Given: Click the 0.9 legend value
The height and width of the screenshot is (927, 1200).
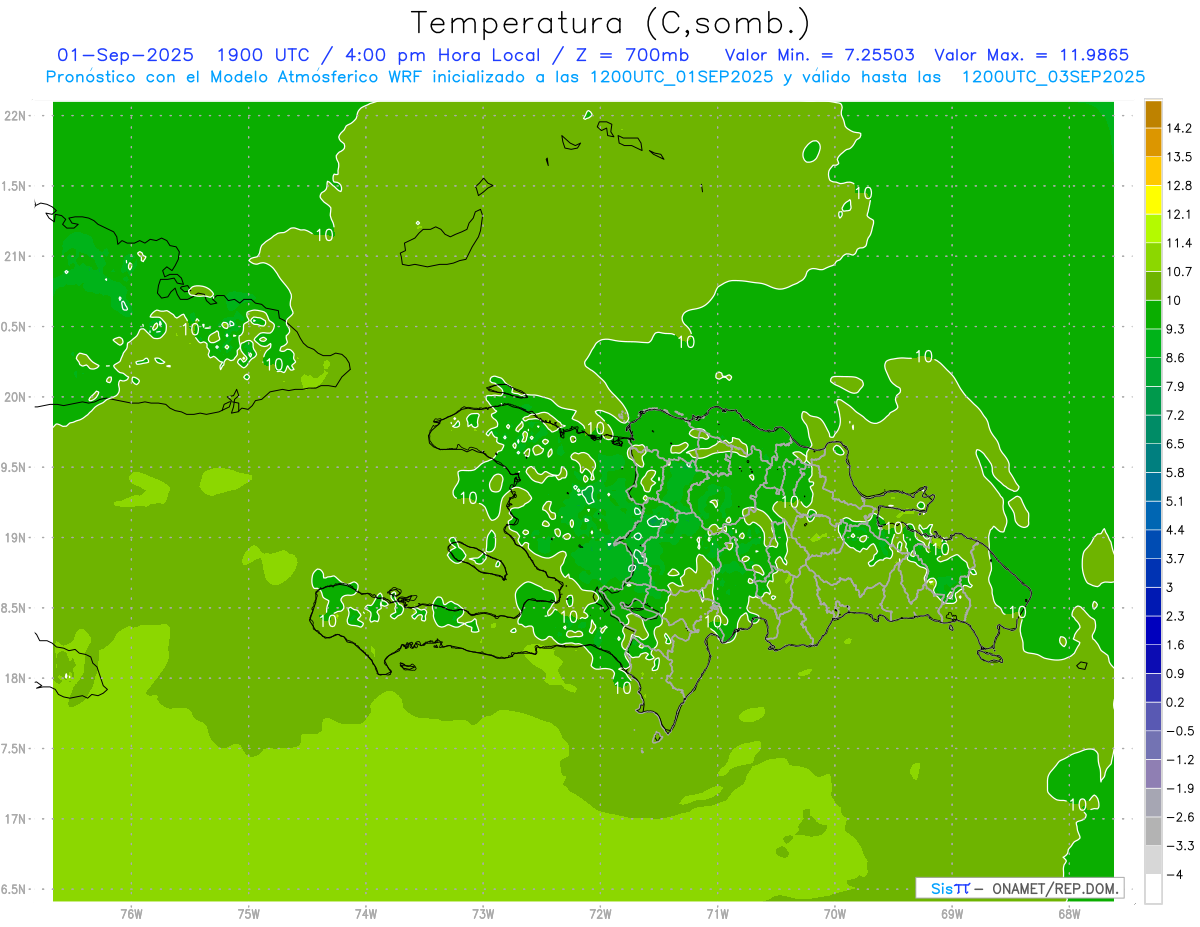Looking at the screenshot, I should 1176,673.
